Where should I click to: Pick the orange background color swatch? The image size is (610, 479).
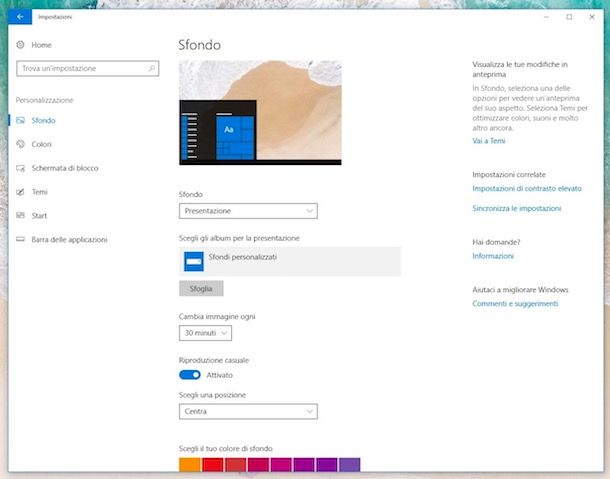click(190, 465)
